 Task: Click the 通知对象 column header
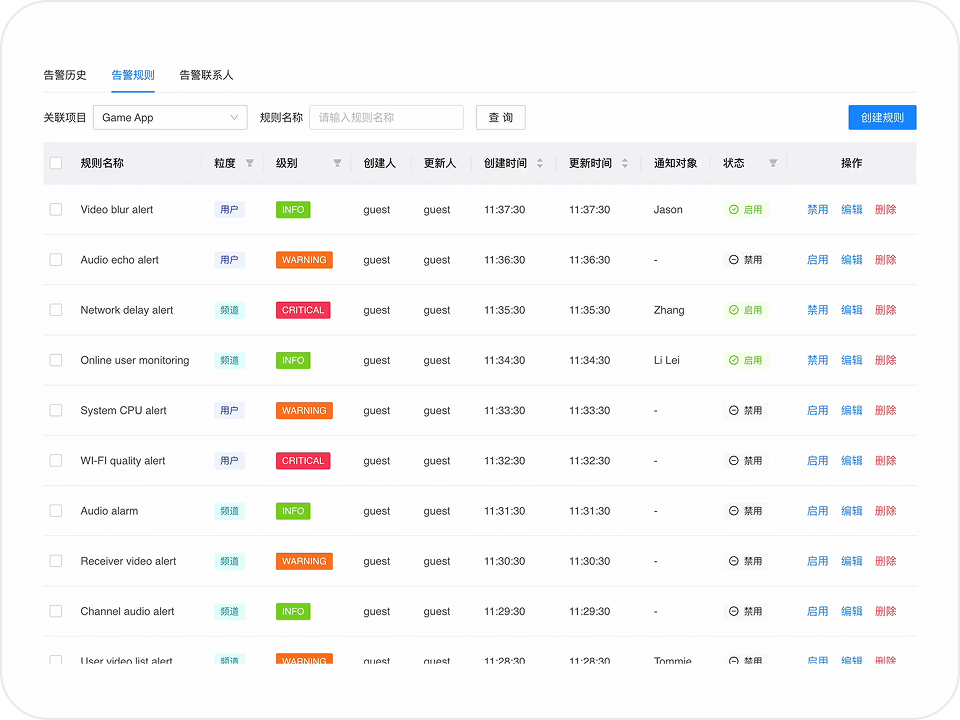point(675,163)
